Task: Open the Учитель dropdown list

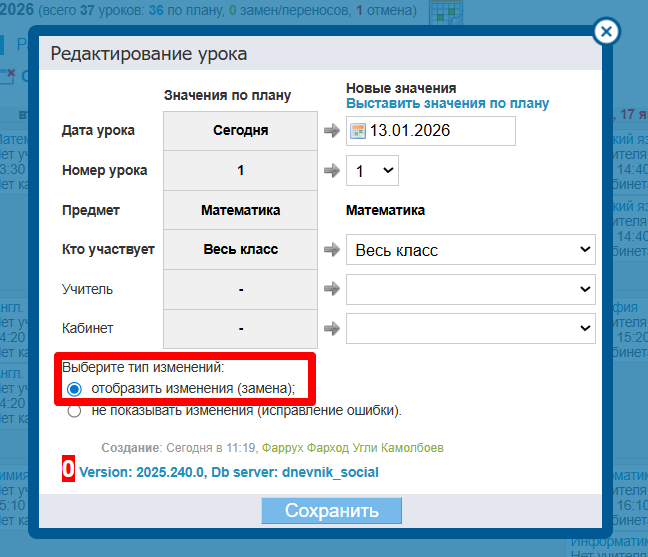Action: 470,290
